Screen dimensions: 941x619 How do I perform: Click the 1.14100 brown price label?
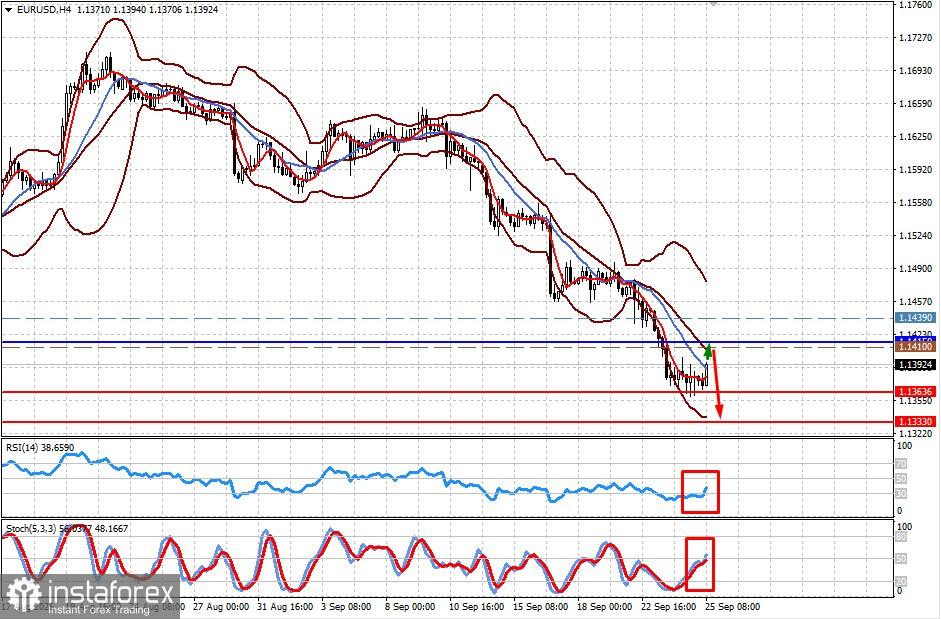coord(914,347)
